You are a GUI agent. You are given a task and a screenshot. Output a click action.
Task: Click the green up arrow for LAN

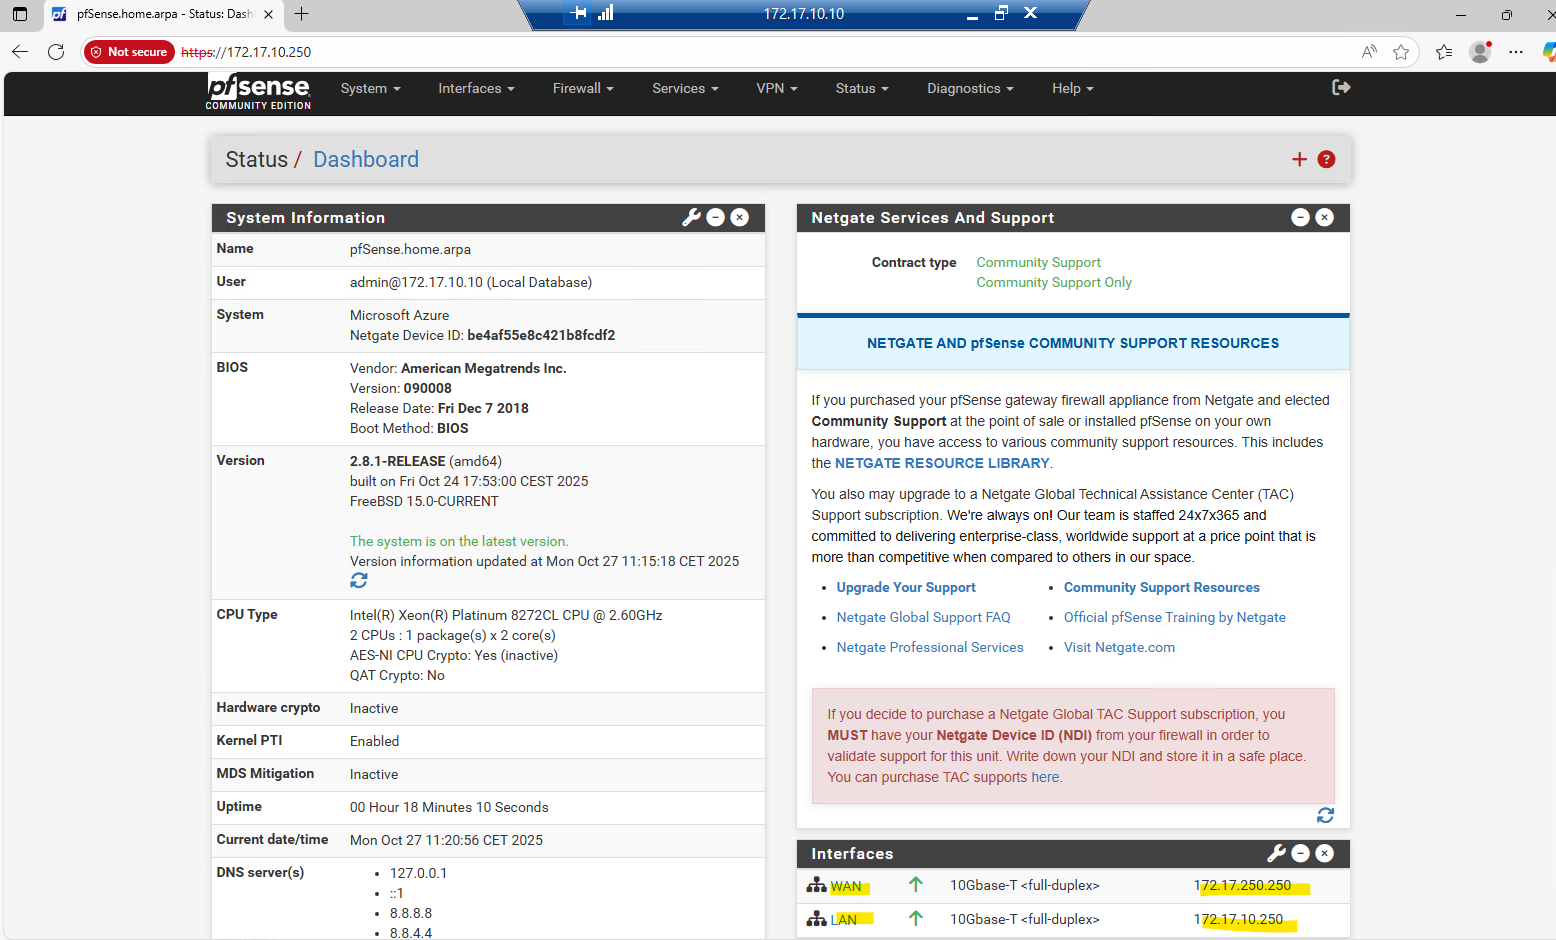[x=915, y=919]
